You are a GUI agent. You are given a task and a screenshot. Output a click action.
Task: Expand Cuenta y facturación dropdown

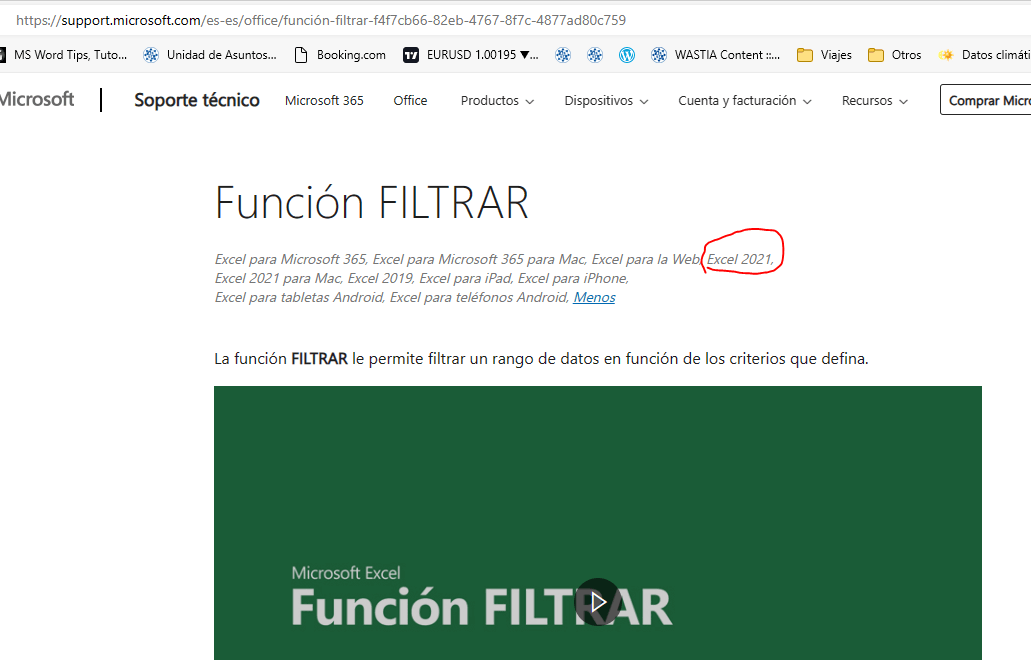[x=745, y=101]
